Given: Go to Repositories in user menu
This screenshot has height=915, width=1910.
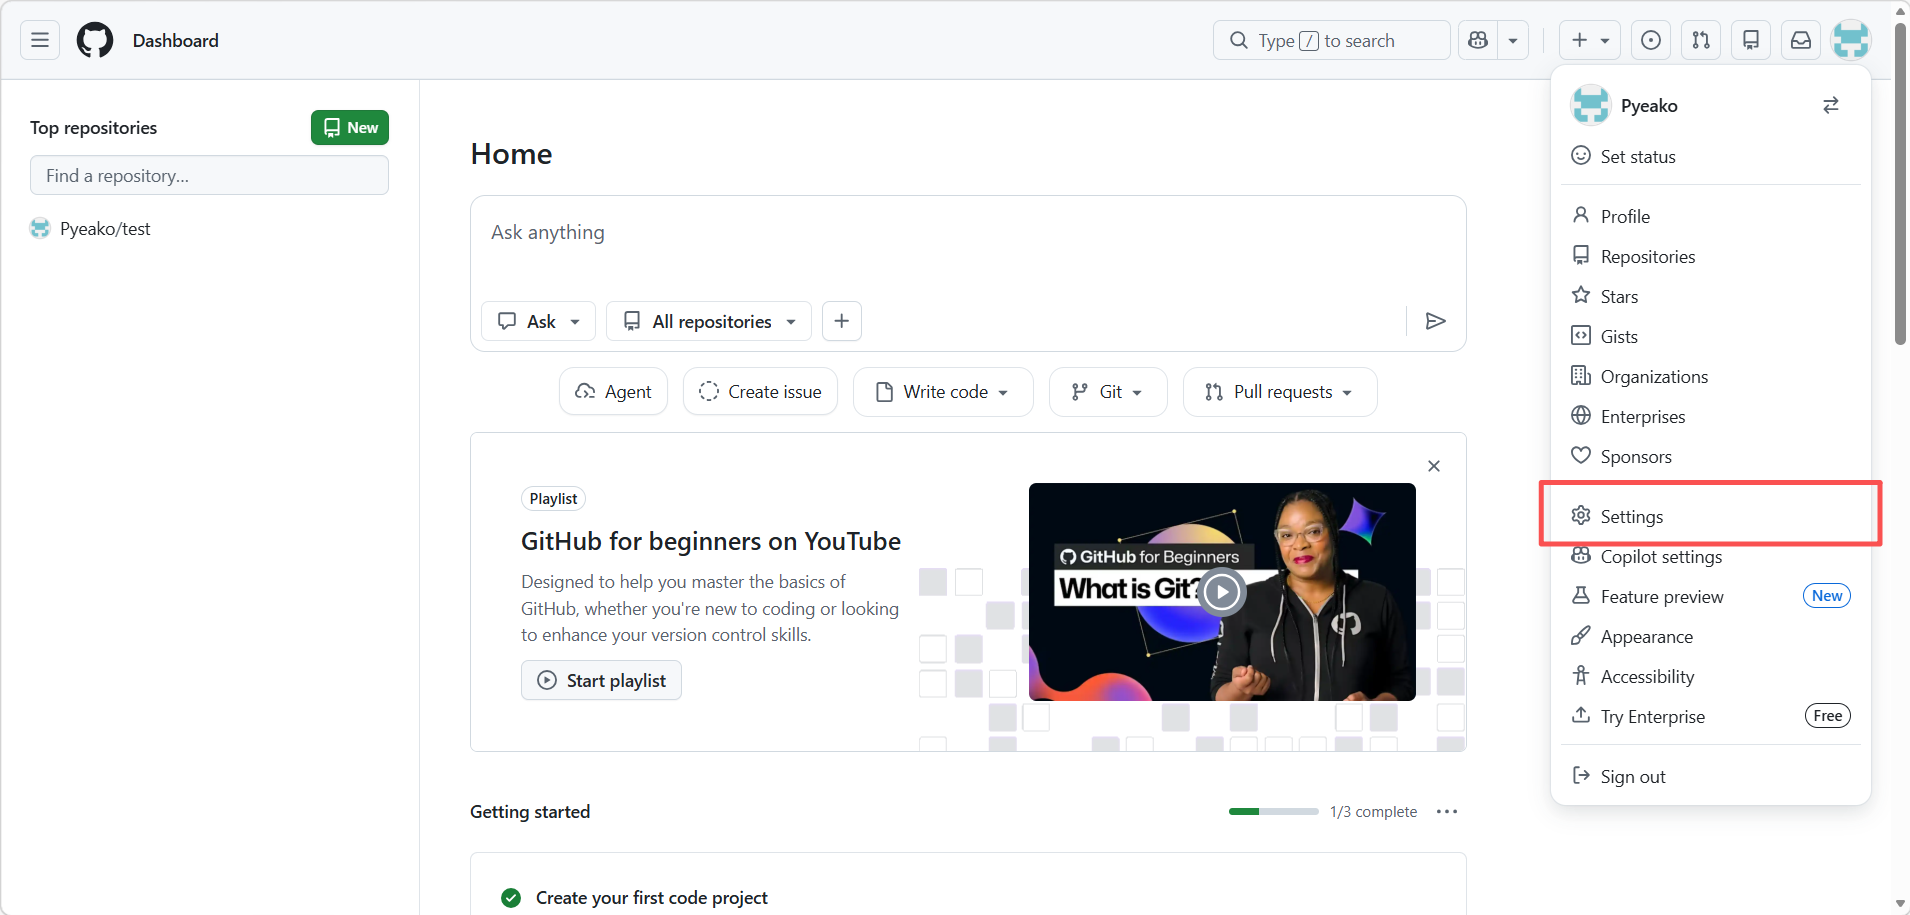Looking at the screenshot, I should coord(1711,256).
